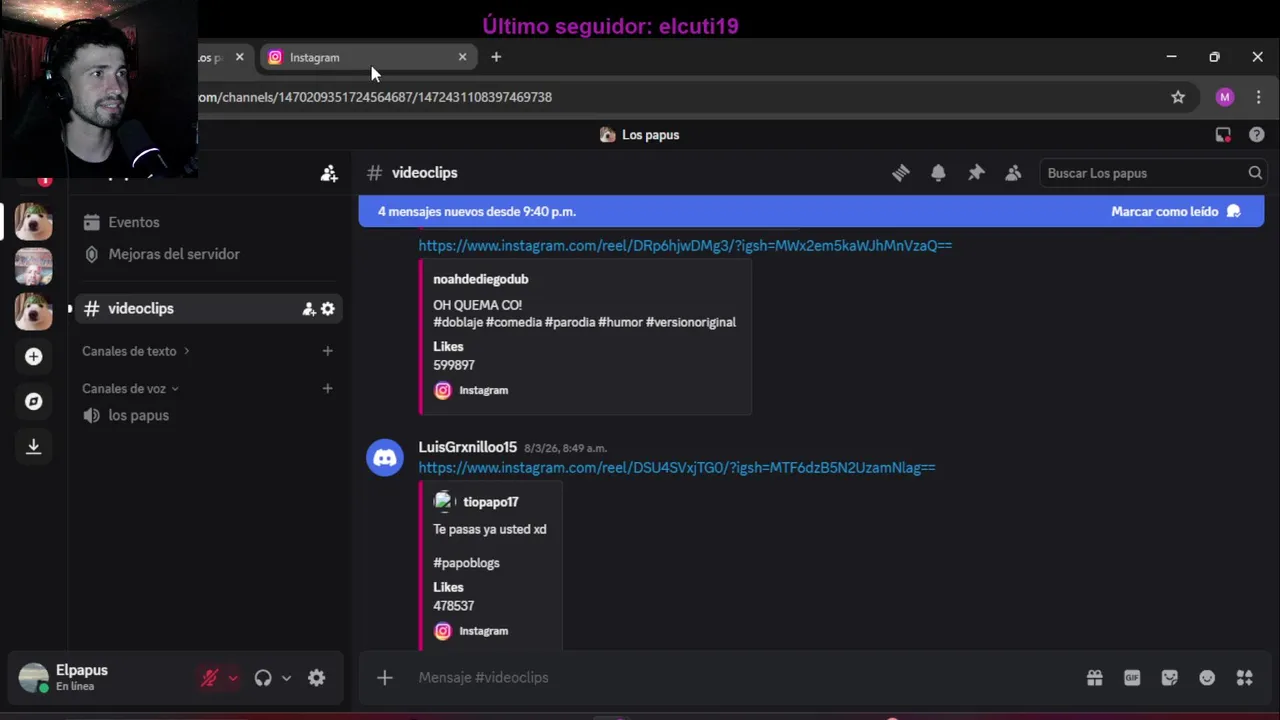Send a gift icon in message bar
The image size is (1280, 720).
pos(1095,678)
